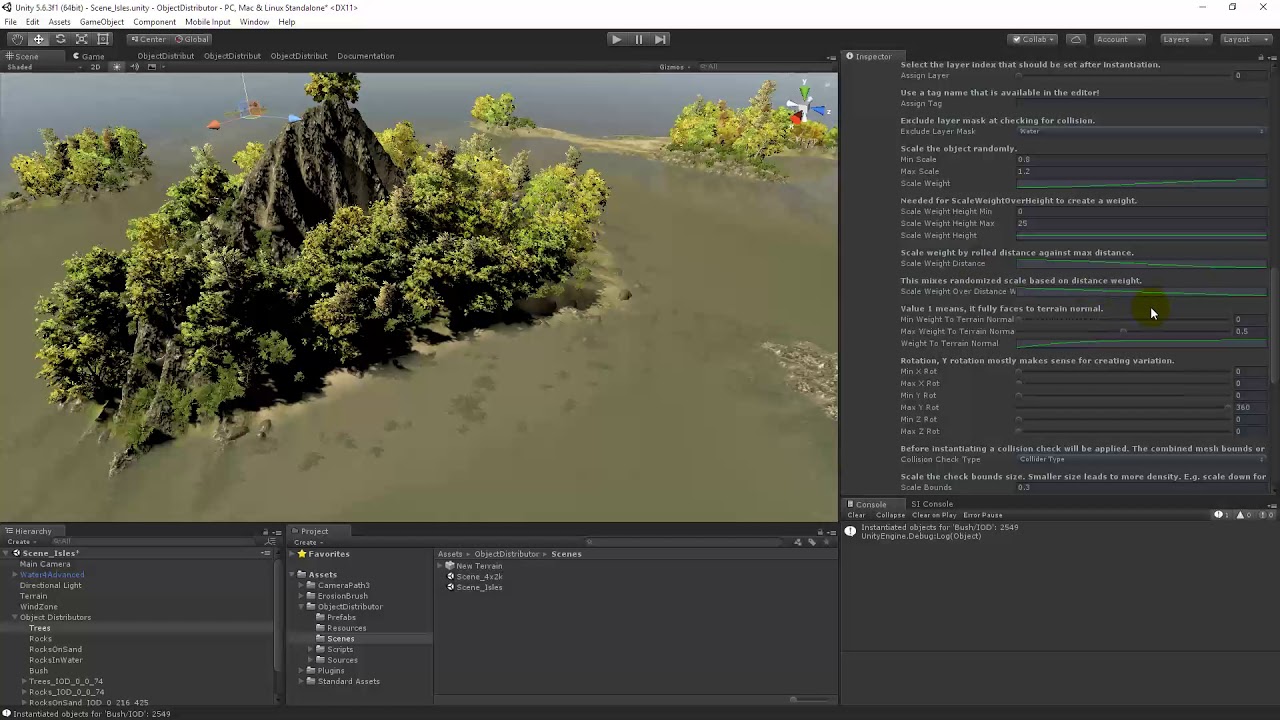Screen dimensions: 1280x720
Task: Open the Layout dropdown
Action: 1243,39
